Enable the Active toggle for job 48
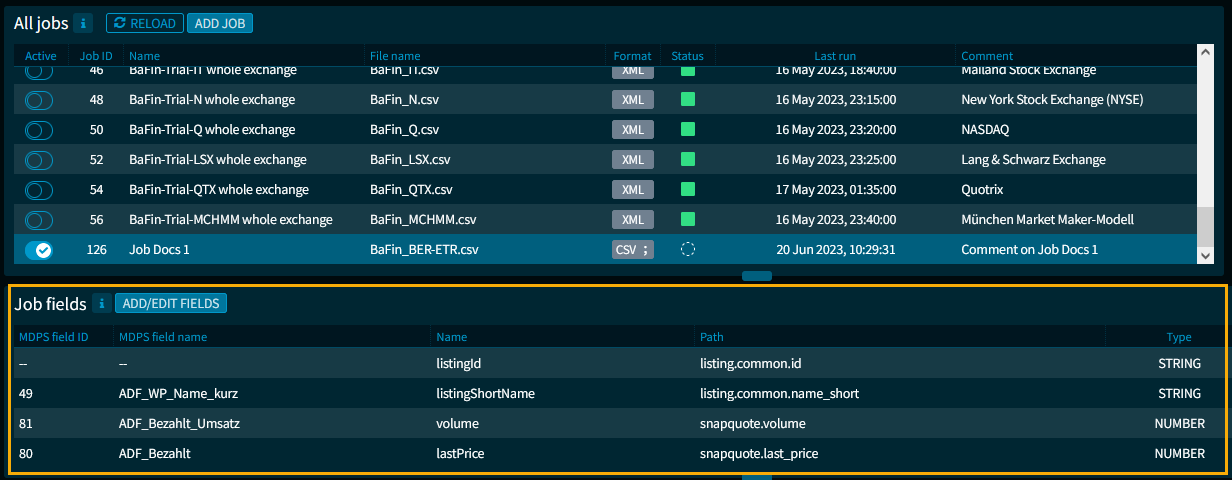Image resolution: width=1232 pixels, height=480 pixels. tap(39, 100)
